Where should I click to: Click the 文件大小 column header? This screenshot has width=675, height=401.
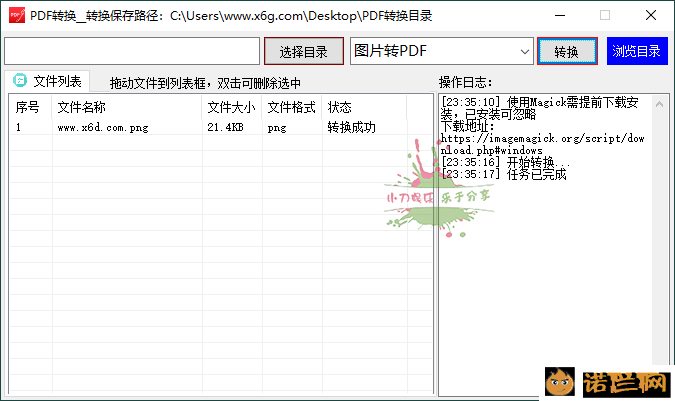pyautogui.click(x=232, y=107)
